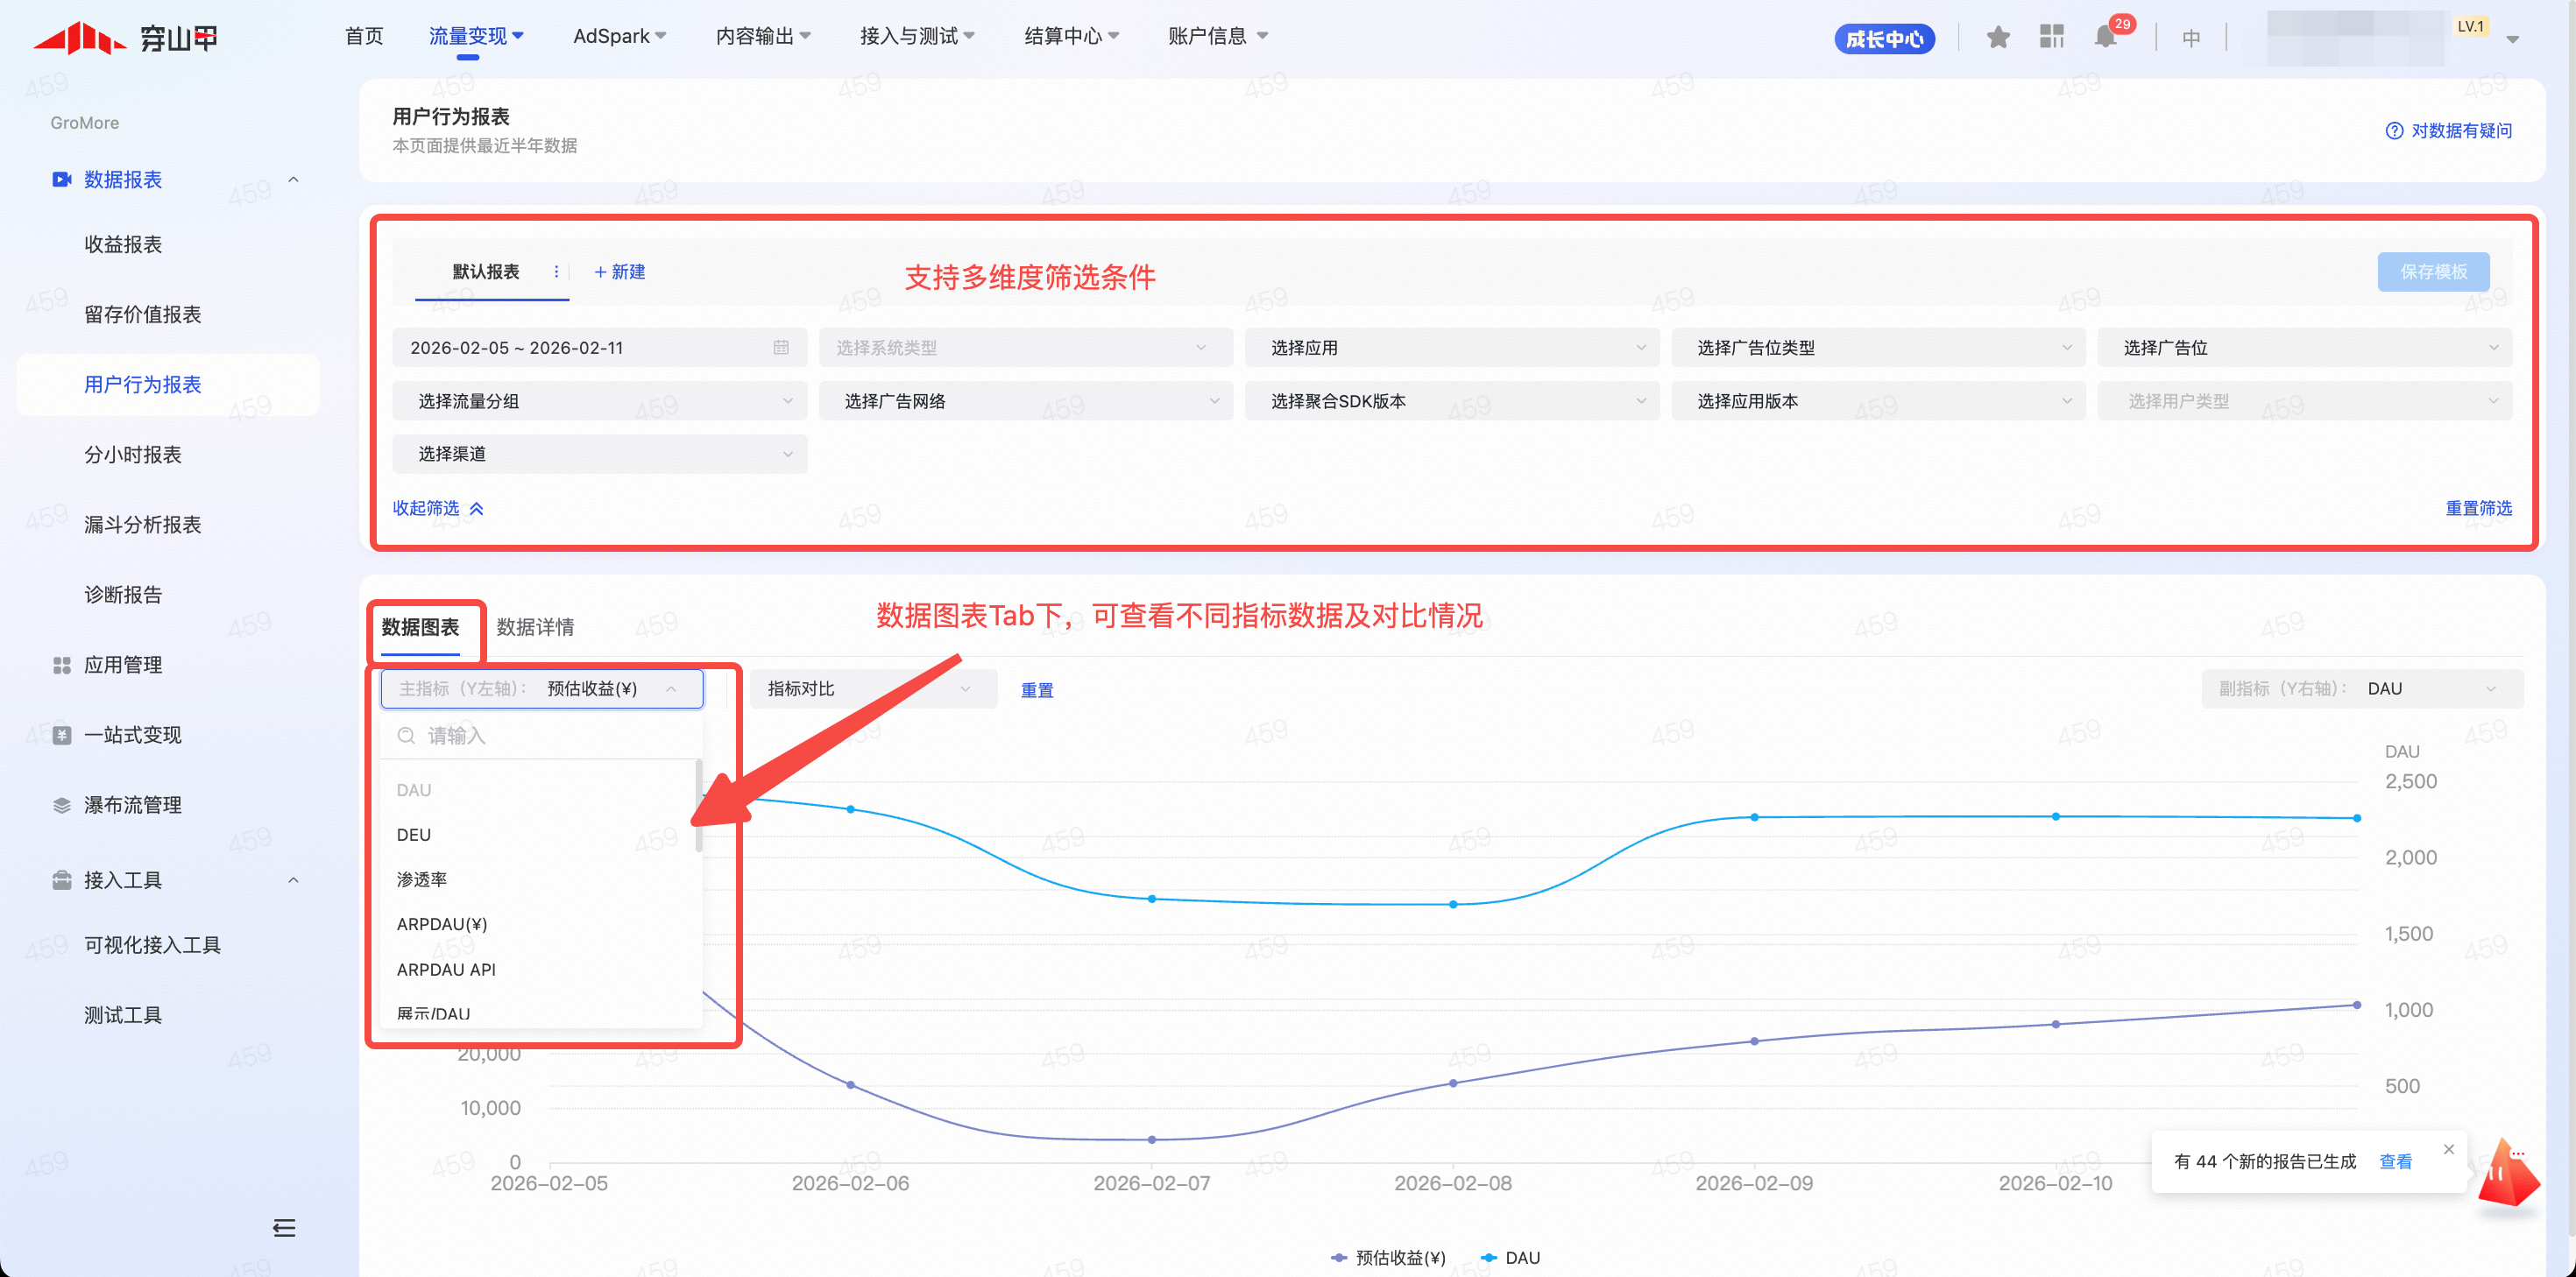The height and width of the screenshot is (1277, 2576).
Task: Open the 选择应用 dropdown
Action: 1451,347
